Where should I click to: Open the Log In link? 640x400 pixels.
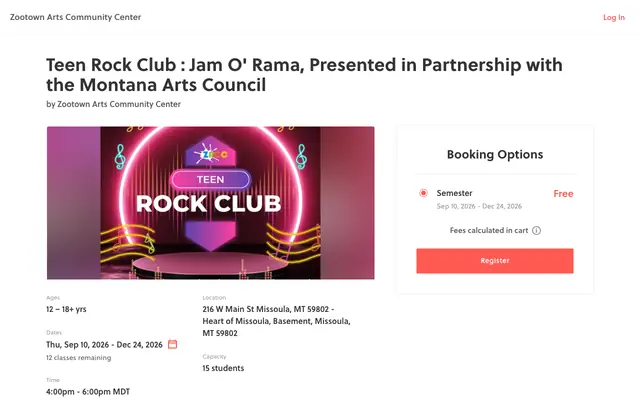tap(614, 17)
